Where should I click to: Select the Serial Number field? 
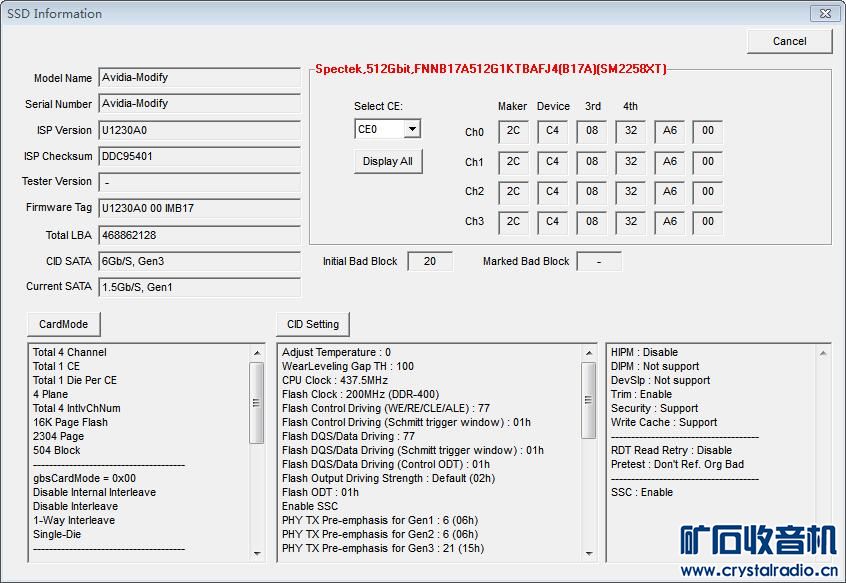pyautogui.click(x=199, y=104)
